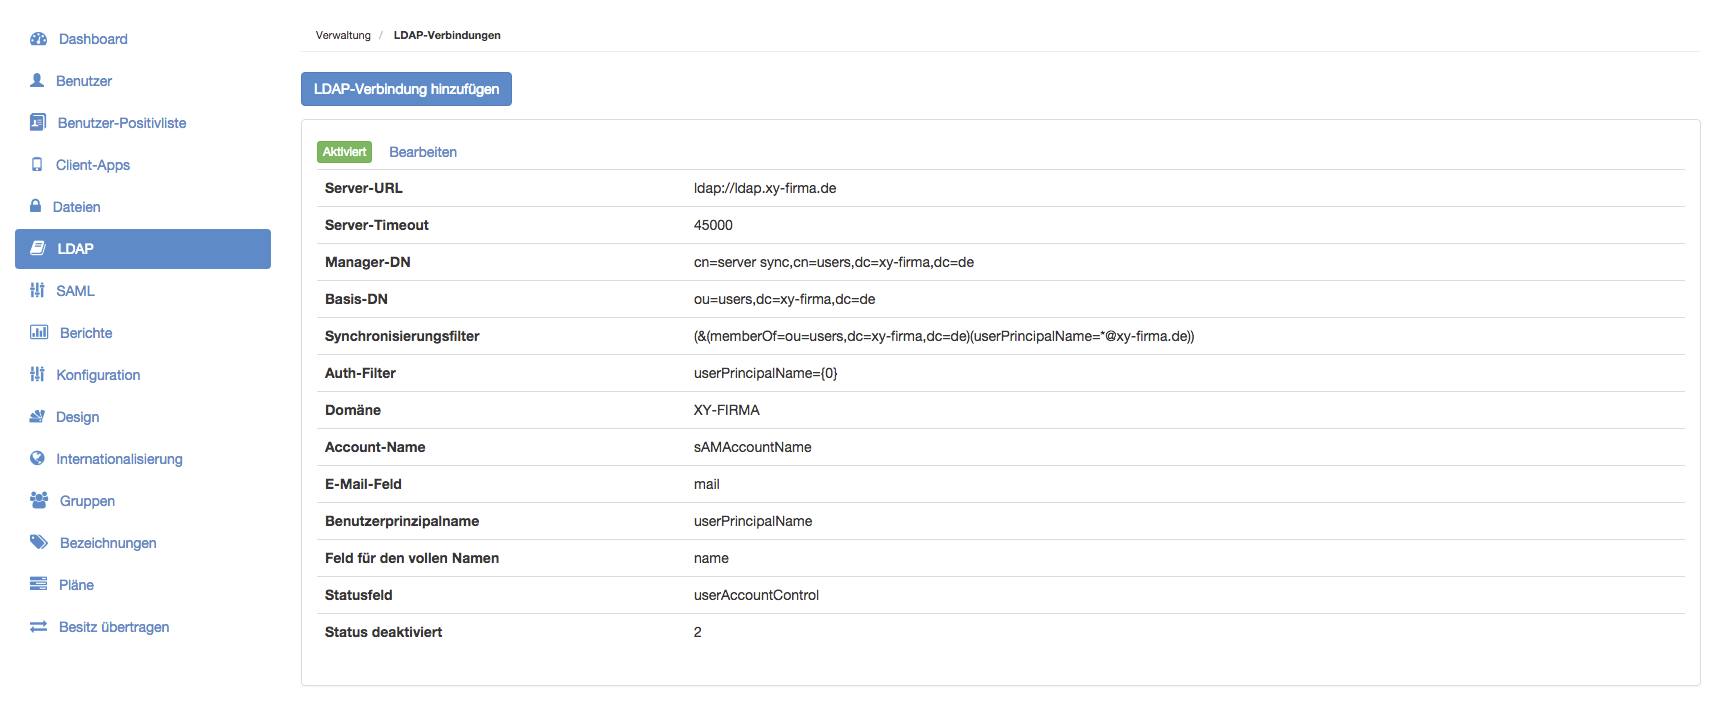Click the Internationalisierung globe icon
Image resolution: width=1716 pixels, height=704 pixels.
coord(37,458)
